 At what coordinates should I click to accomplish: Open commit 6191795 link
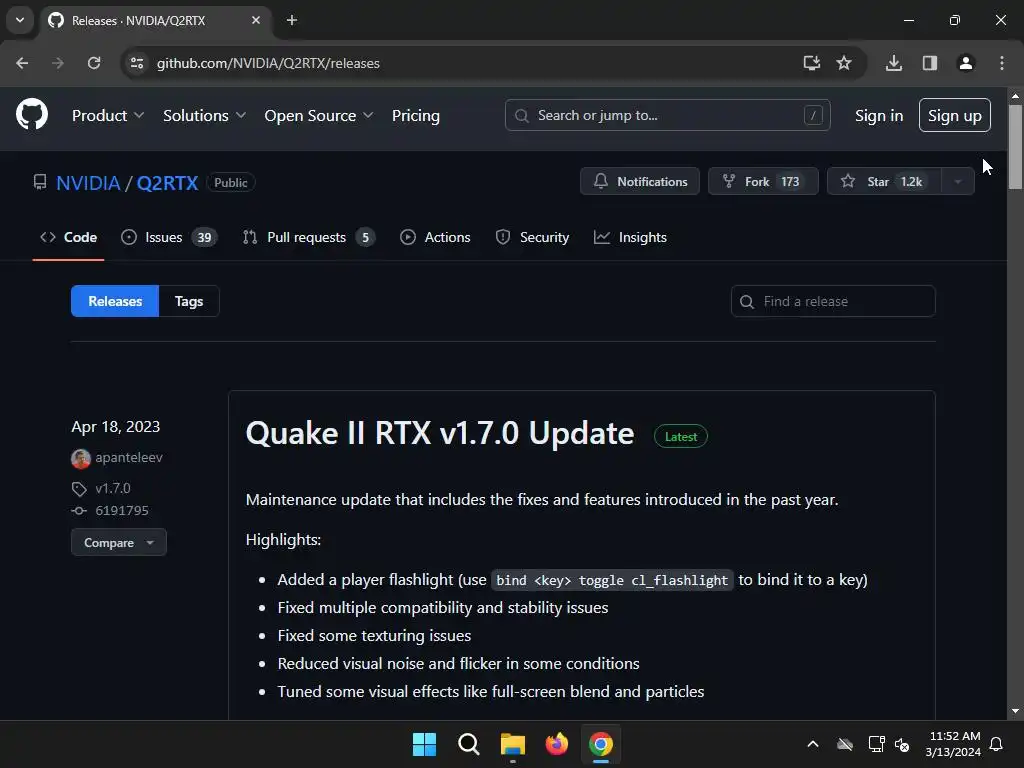click(x=121, y=511)
